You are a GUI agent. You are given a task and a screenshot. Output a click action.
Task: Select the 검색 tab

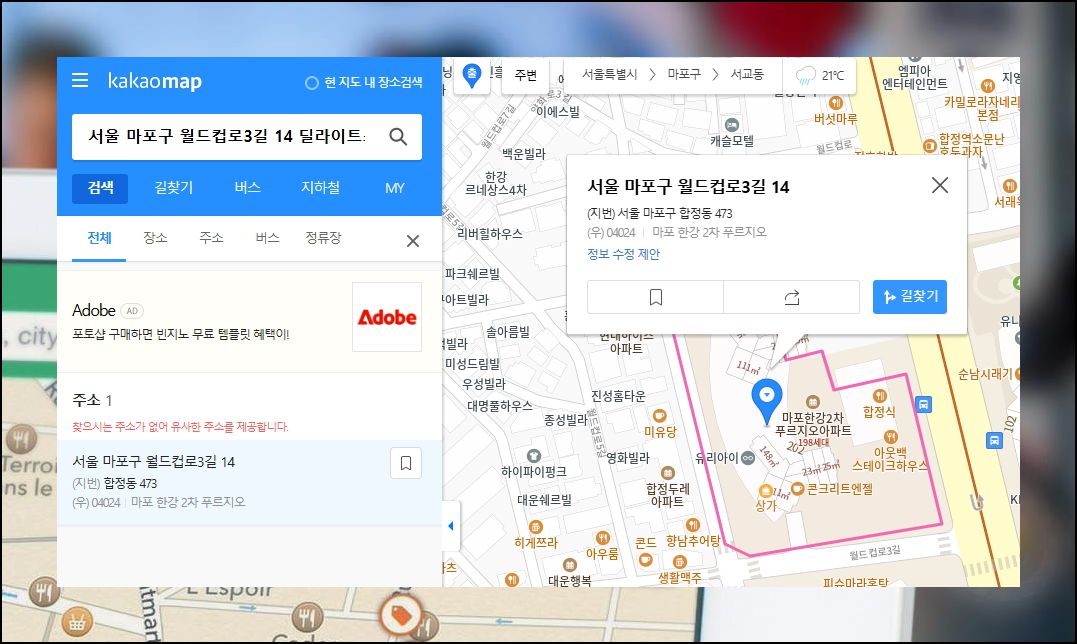pyautogui.click(x=100, y=187)
